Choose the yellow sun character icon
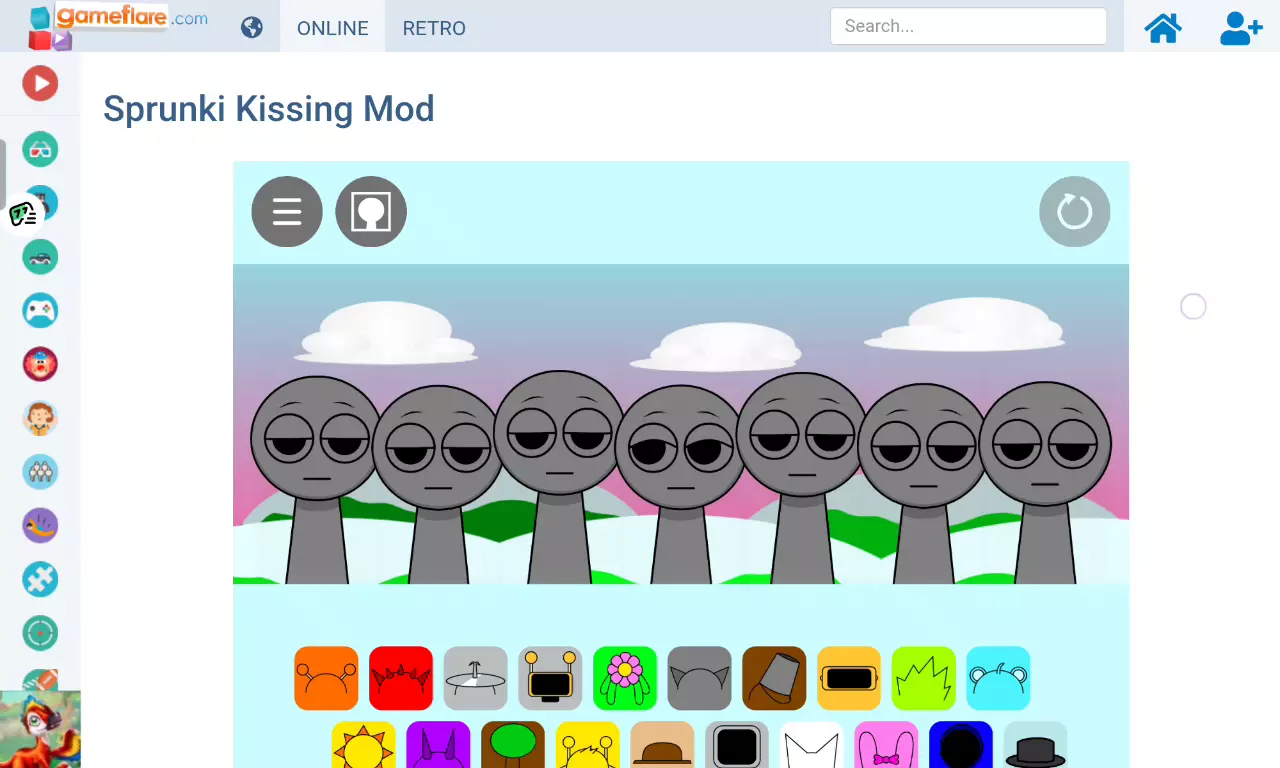 (364, 745)
